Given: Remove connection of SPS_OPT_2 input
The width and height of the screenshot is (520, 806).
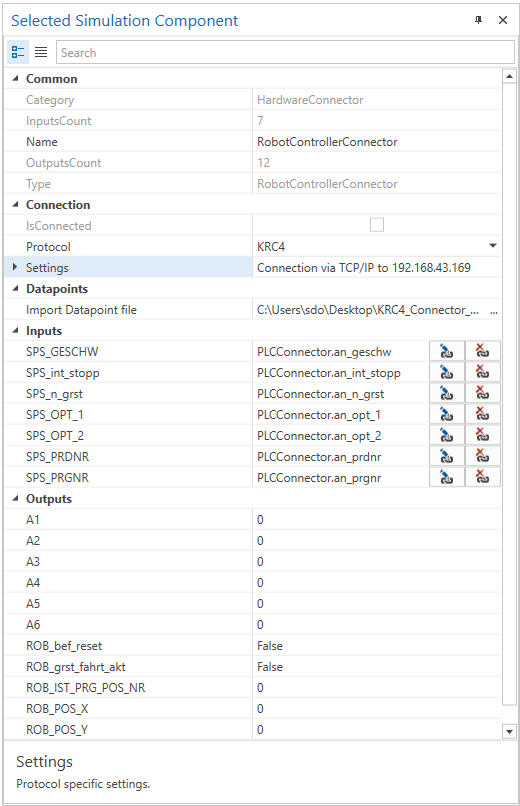Looking at the screenshot, I should click(x=482, y=436).
